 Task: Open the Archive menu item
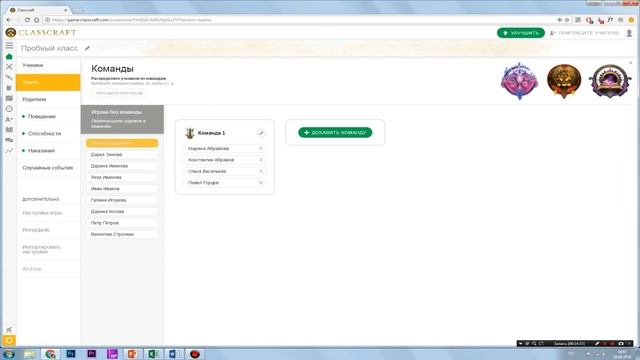click(48, 269)
